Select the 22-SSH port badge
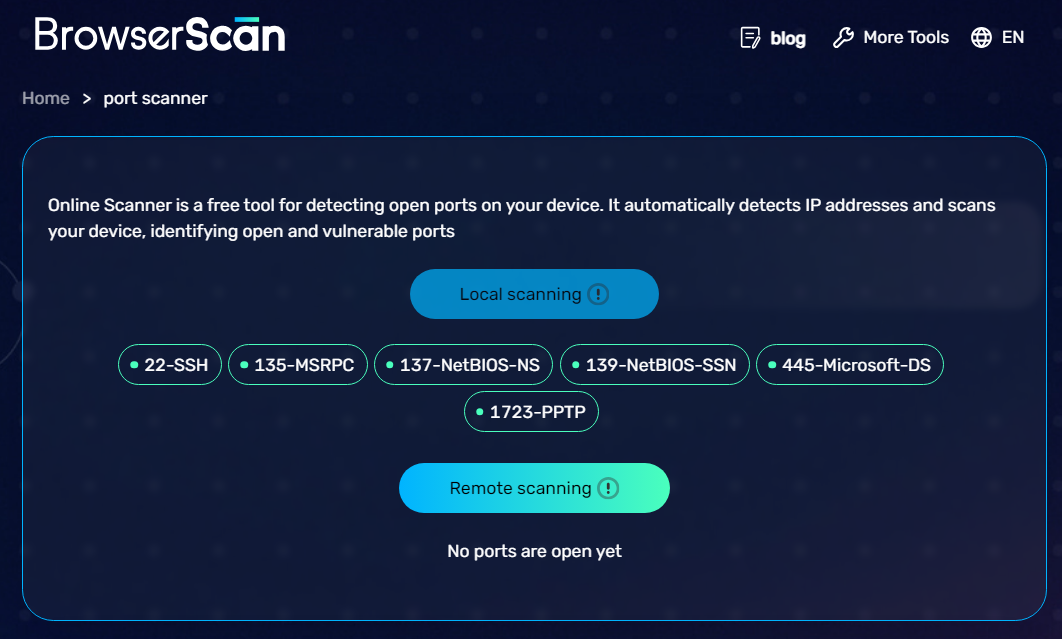1062x639 pixels. pyautogui.click(x=169, y=364)
